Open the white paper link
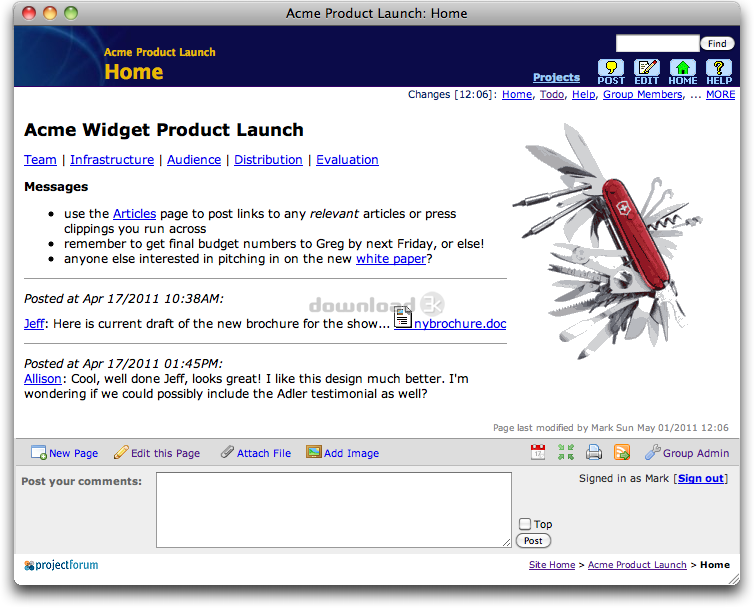 [391, 259]
